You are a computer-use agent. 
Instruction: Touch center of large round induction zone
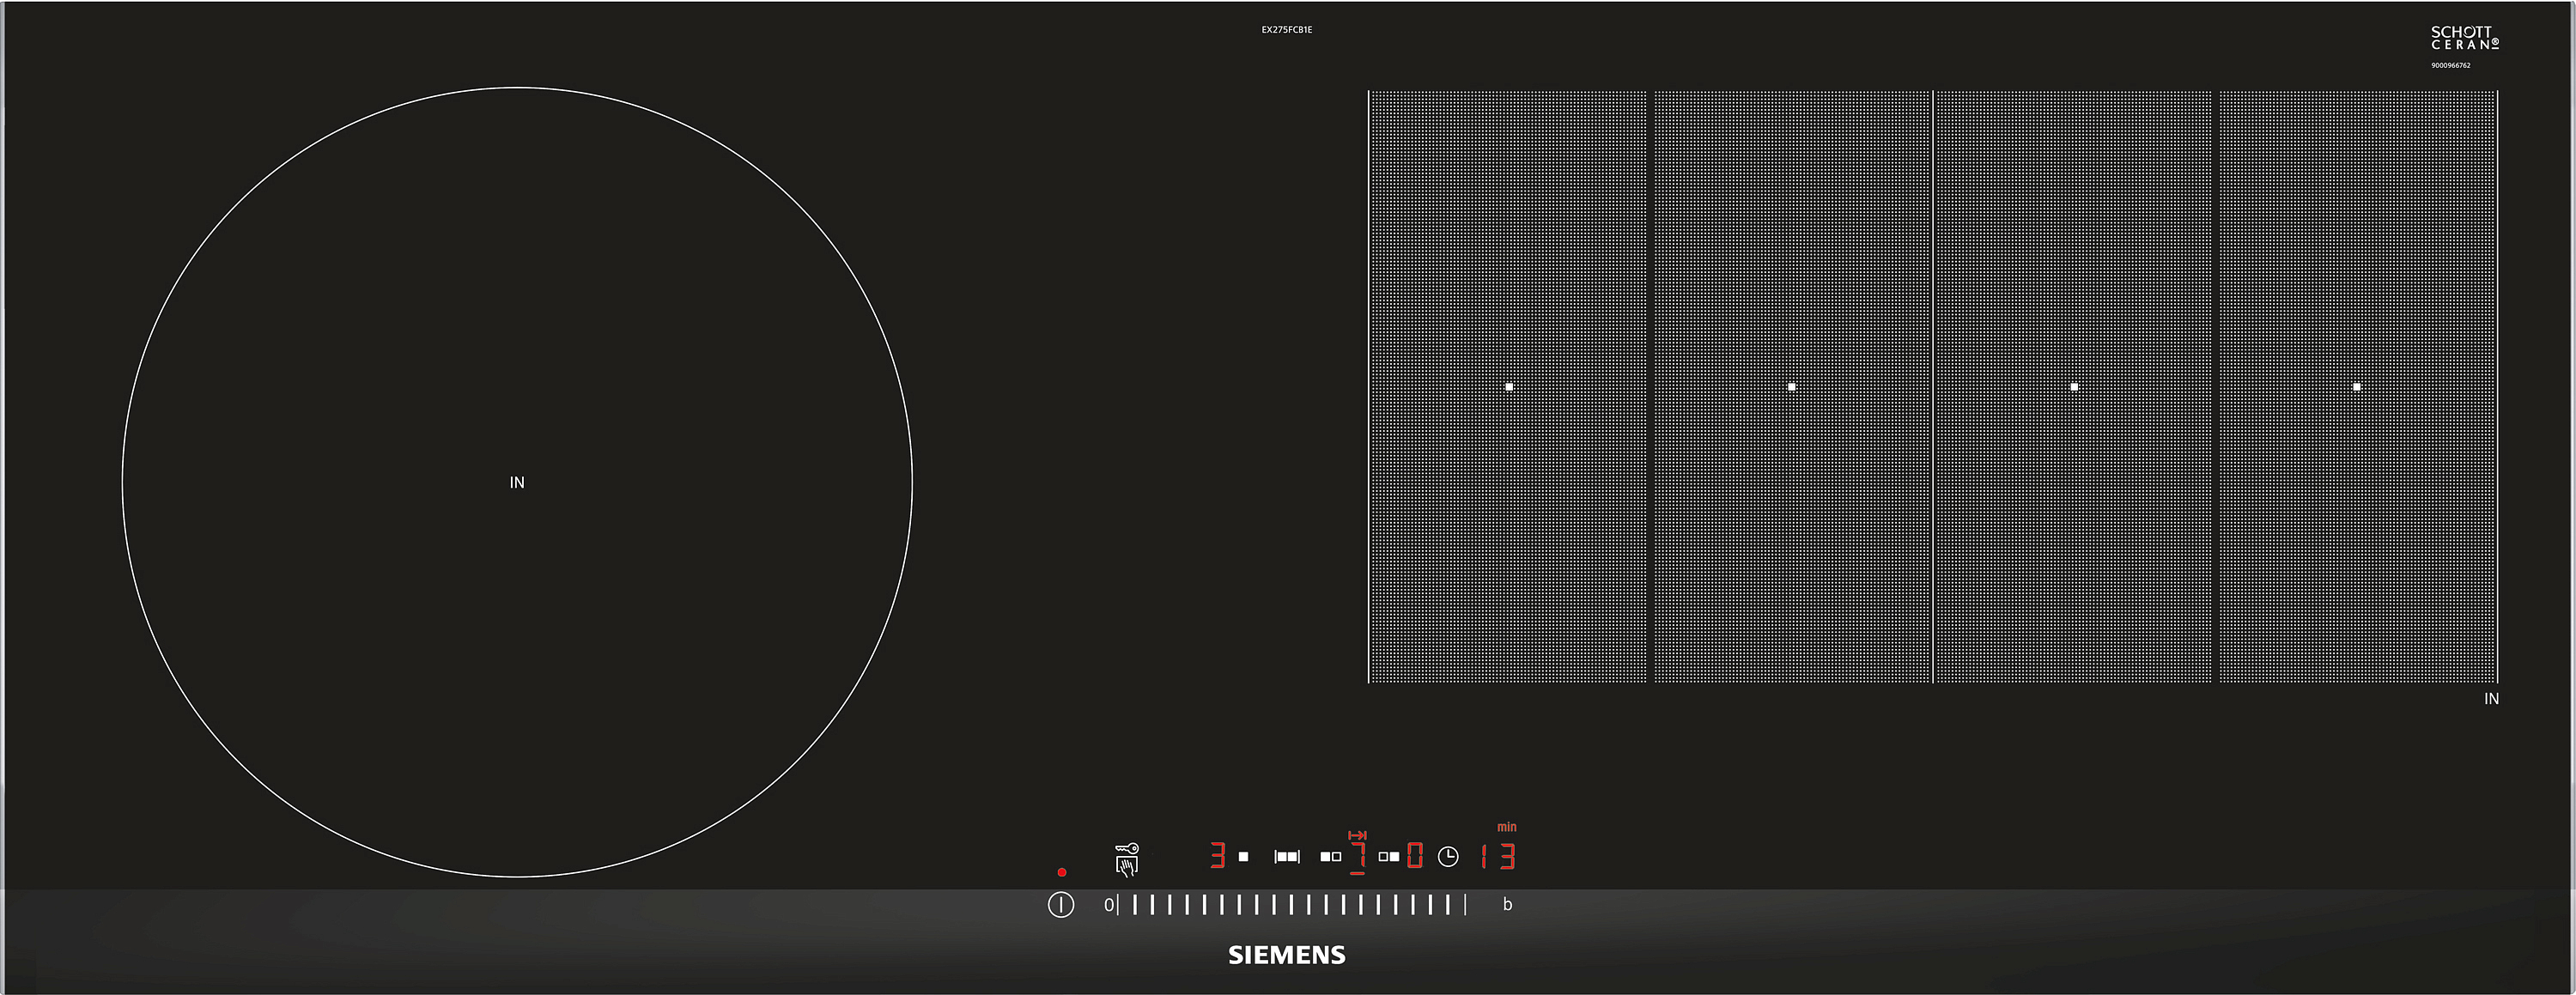pos(517,483)
